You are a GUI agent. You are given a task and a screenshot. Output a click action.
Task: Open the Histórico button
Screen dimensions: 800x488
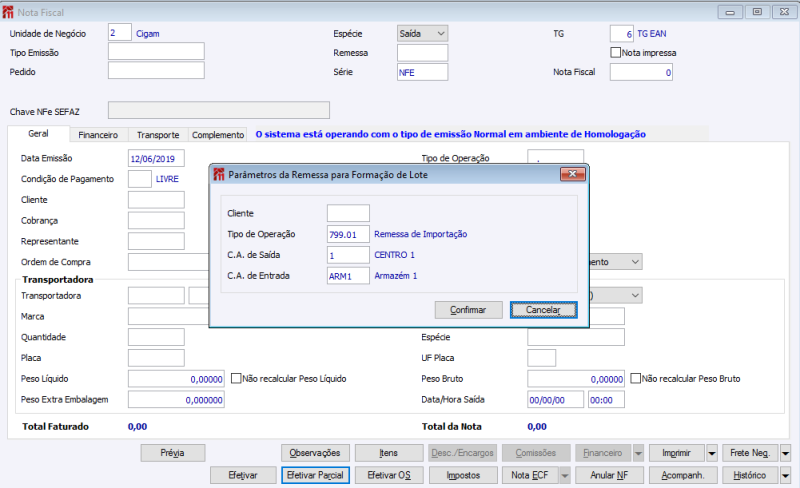pyautogui.click(x=750, y=475)
